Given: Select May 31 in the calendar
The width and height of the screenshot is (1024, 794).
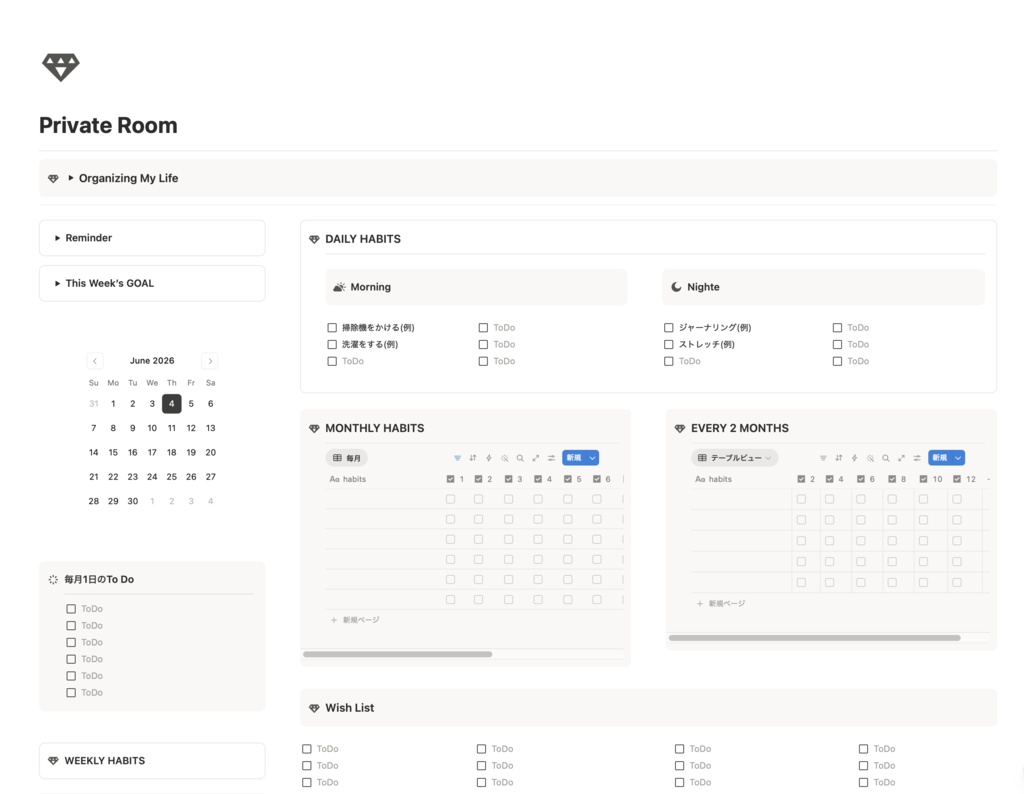Looking at the screenshot, I should (93, 404).
